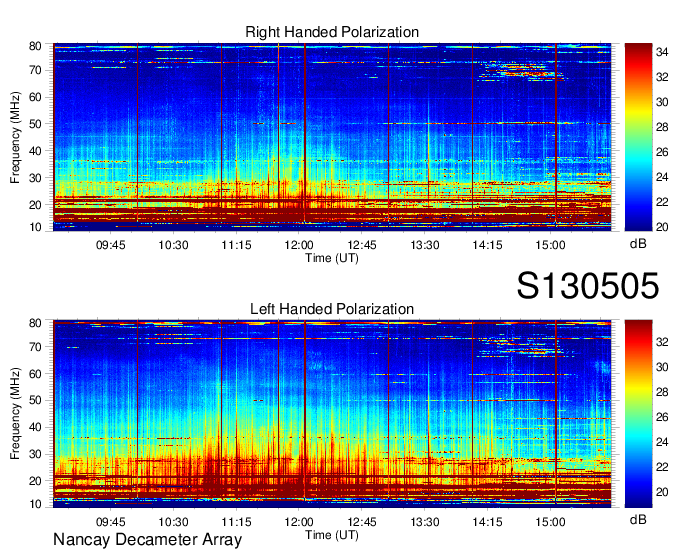
Task: Click the 11:15 tick label on the bottom plot
Action: click(236, 522)
